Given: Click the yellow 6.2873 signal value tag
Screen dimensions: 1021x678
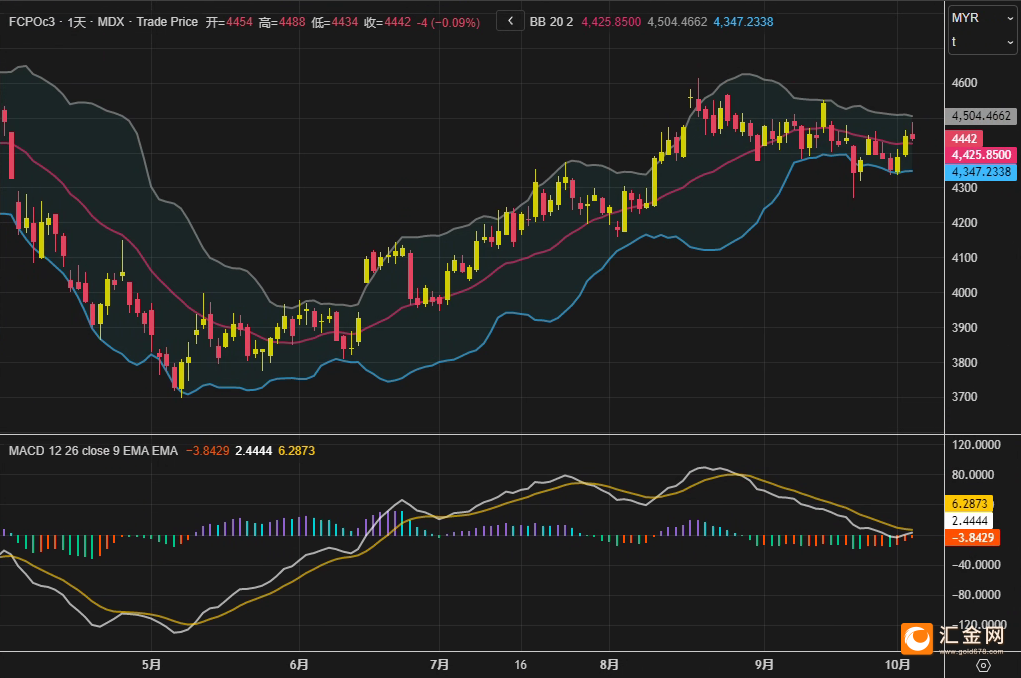Looking at the screenshot, I should [x=969, y=505].
